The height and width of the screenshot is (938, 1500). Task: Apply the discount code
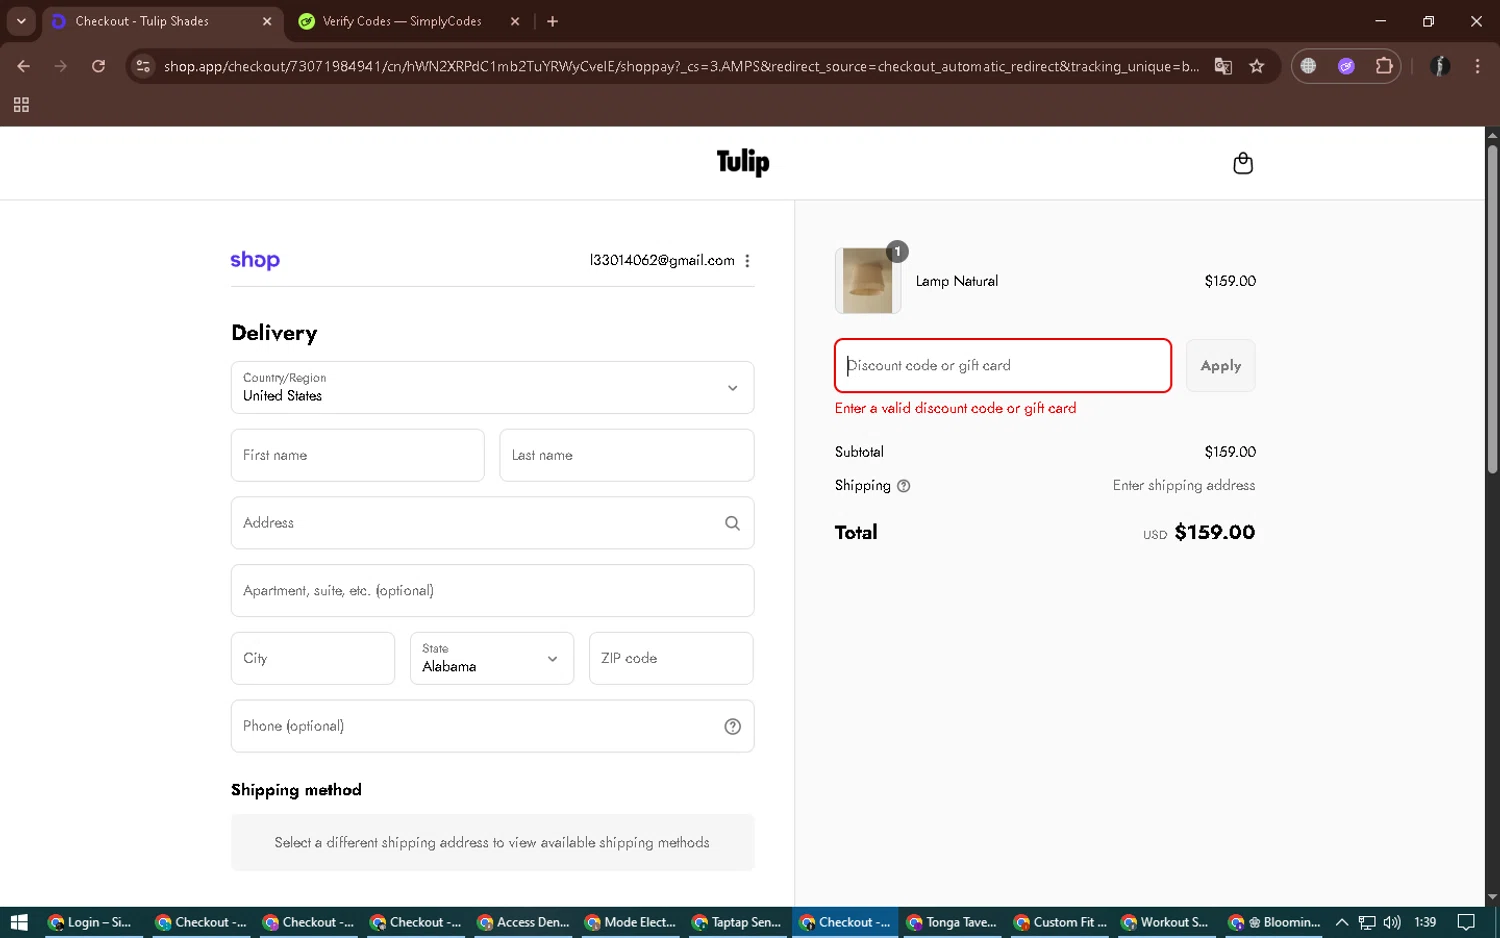pyautogui.click(x=1220, y=366)
